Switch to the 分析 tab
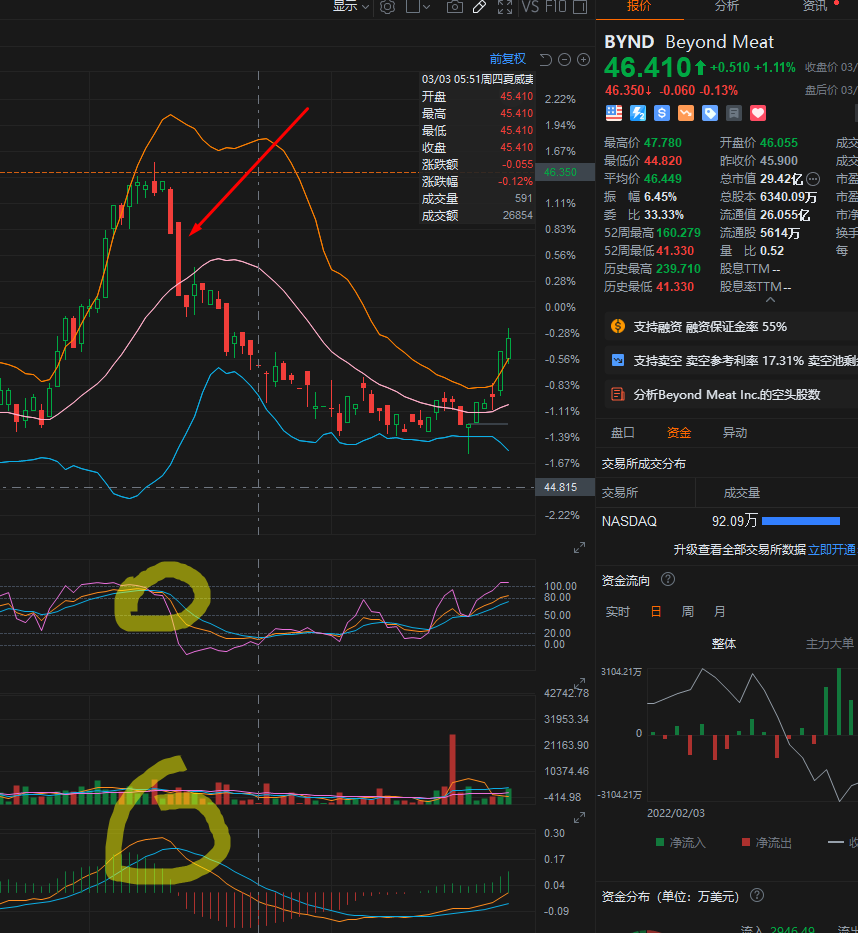The height and width of the screenshot is (933, 858). [727, 6]
